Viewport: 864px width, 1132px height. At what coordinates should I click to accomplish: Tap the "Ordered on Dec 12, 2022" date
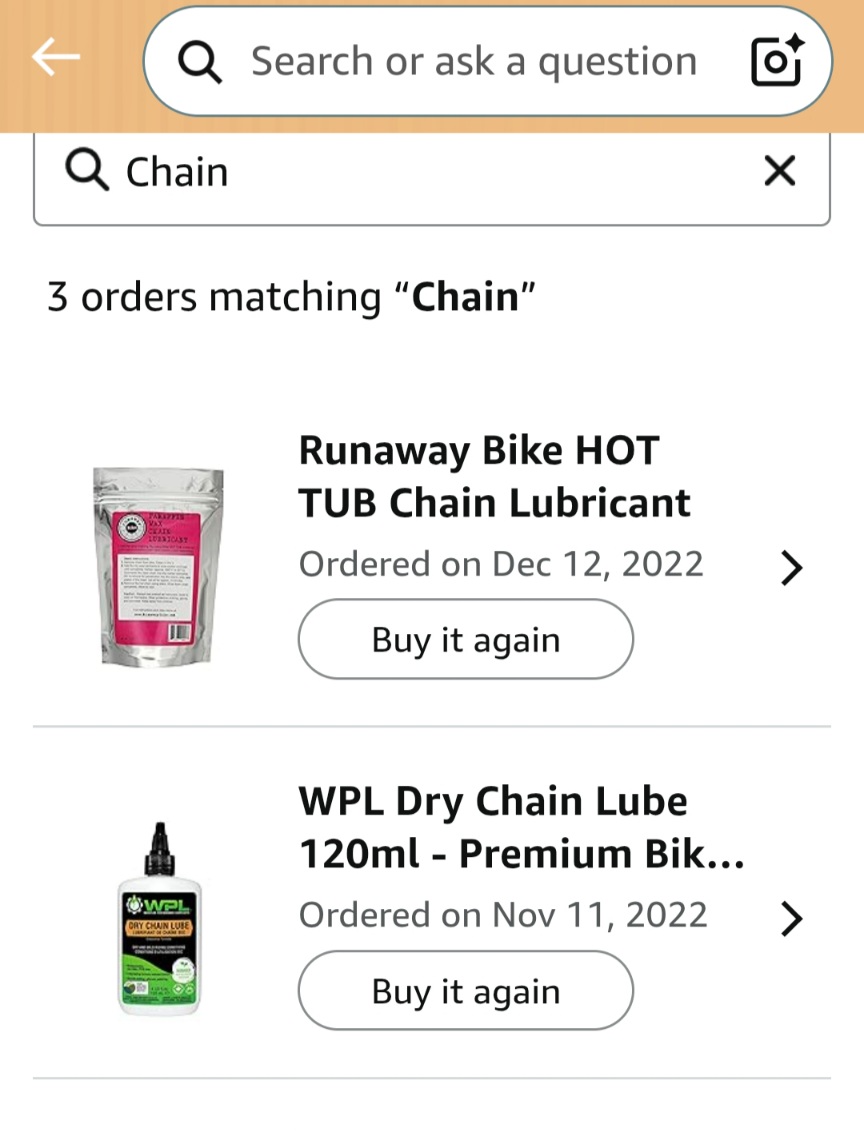(501, 564)
